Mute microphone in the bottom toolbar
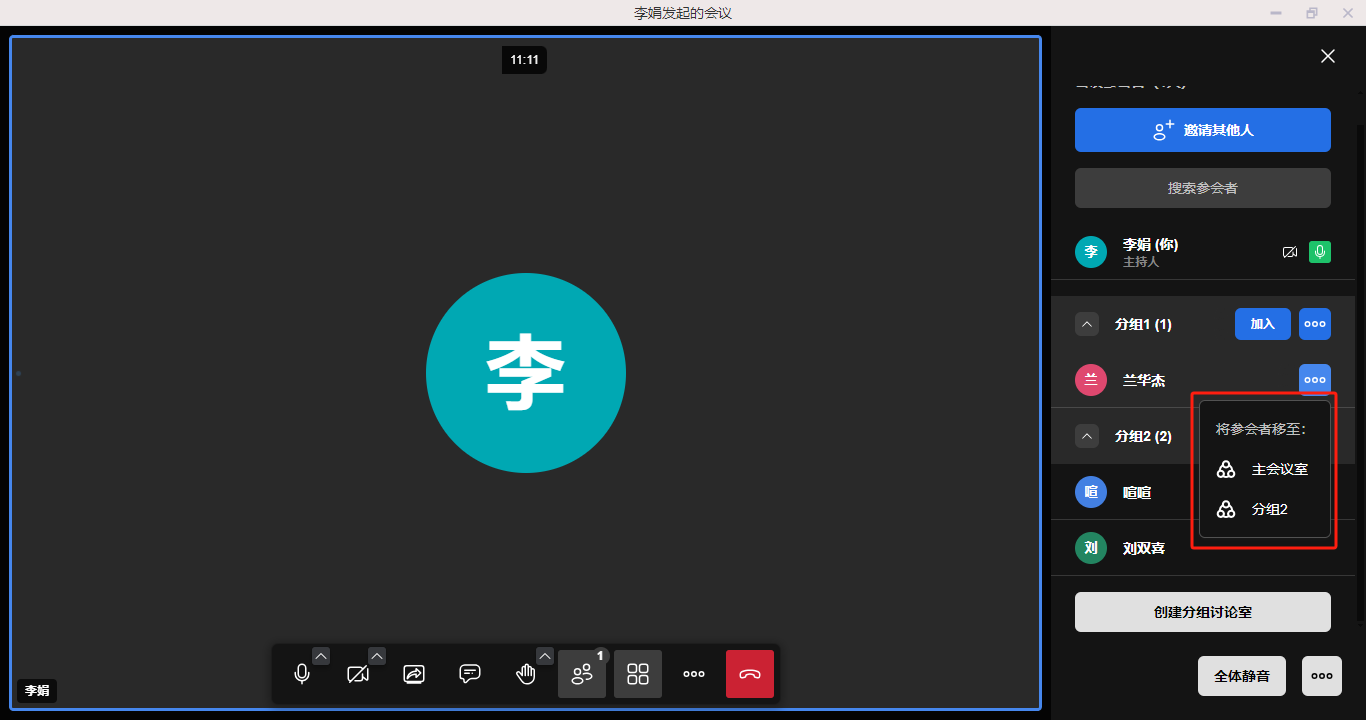1366x720 pixels. tap(302, 674)
